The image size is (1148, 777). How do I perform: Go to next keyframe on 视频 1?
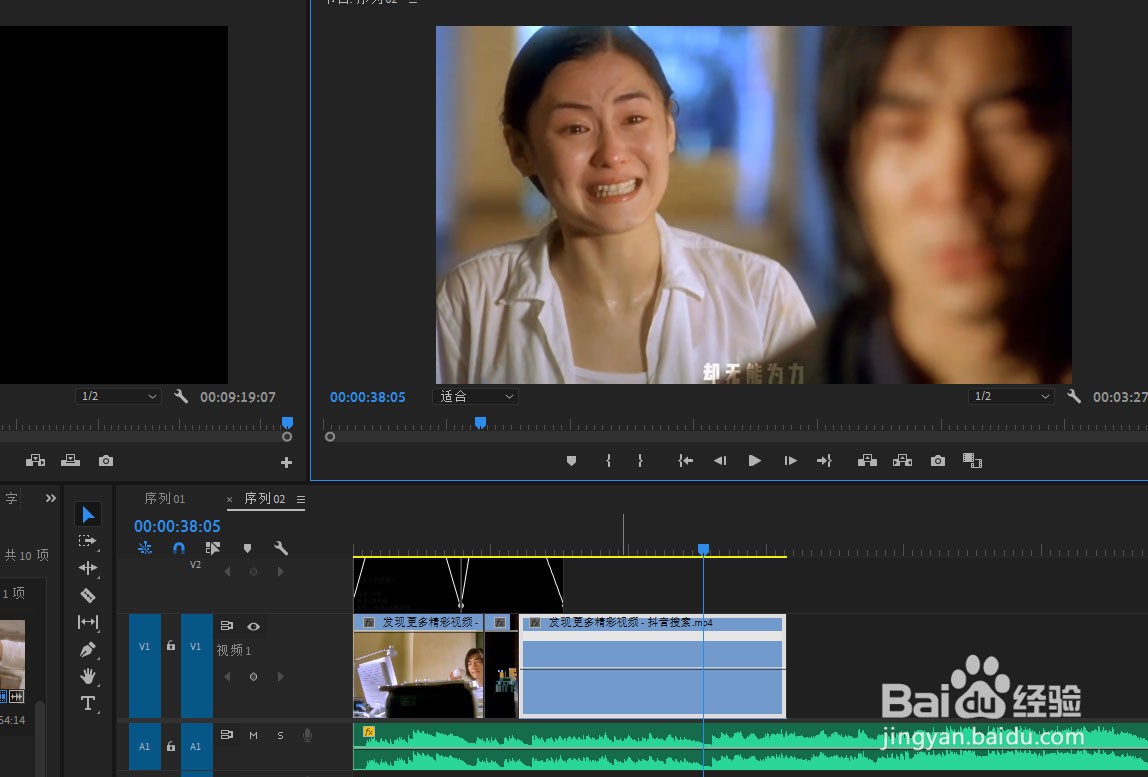click(x=280, y=677)
